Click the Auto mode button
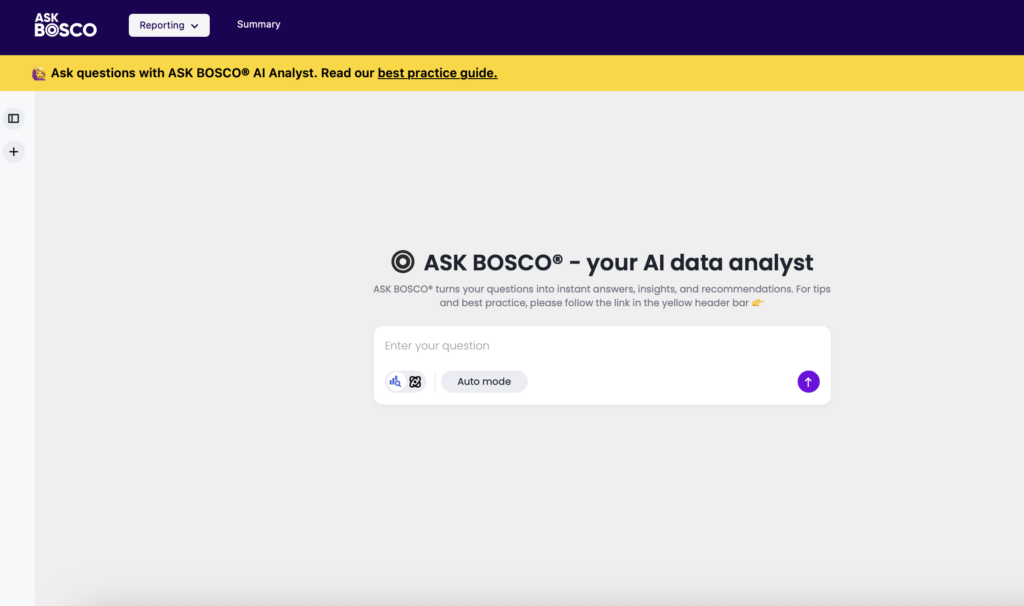 tap(484, 382)
